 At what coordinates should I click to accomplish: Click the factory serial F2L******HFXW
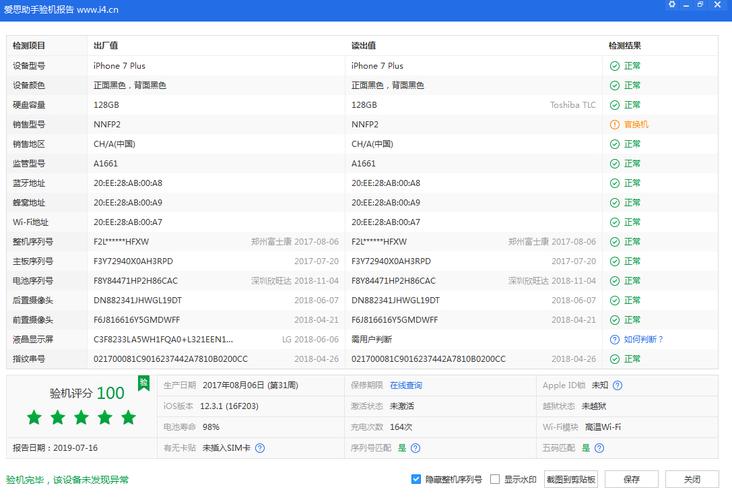pos(121,242)
